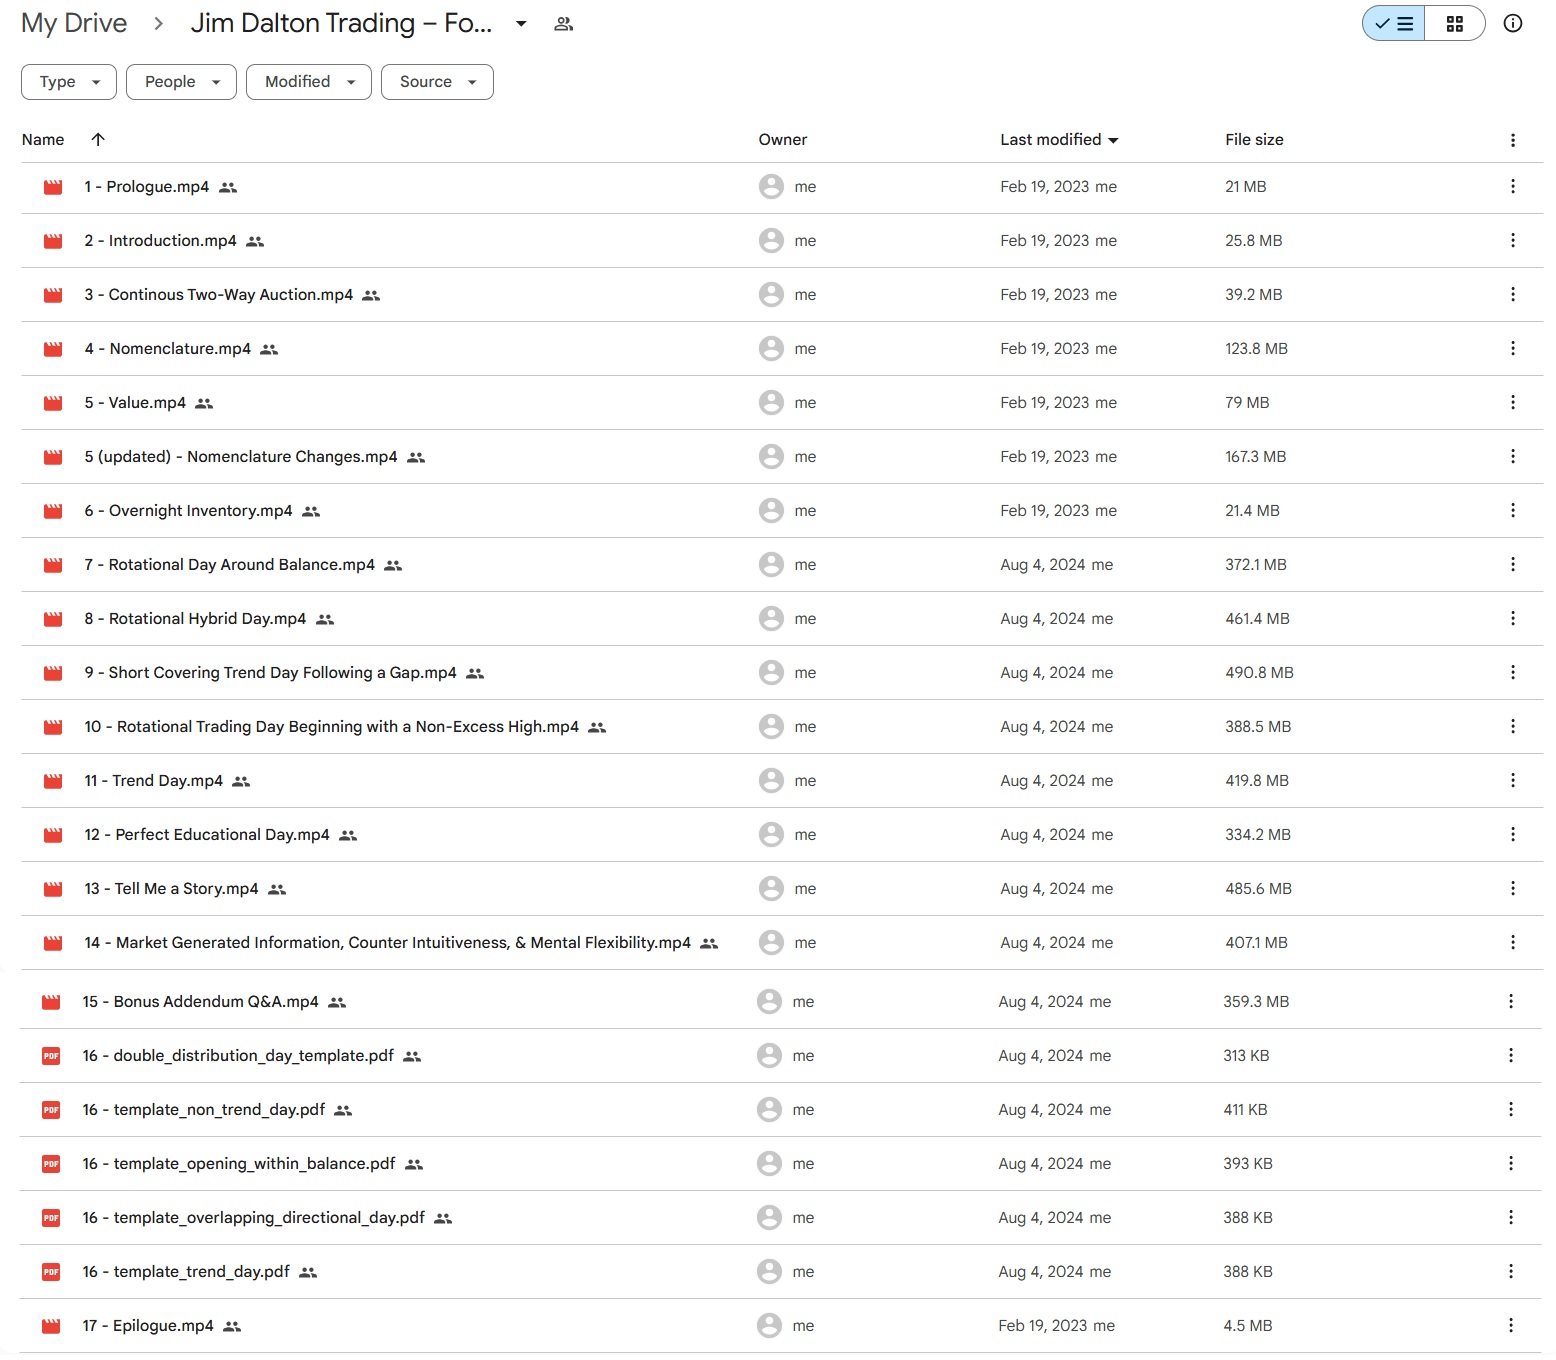
Task: Open the Source filter dropdown
Action: [437, 82]
